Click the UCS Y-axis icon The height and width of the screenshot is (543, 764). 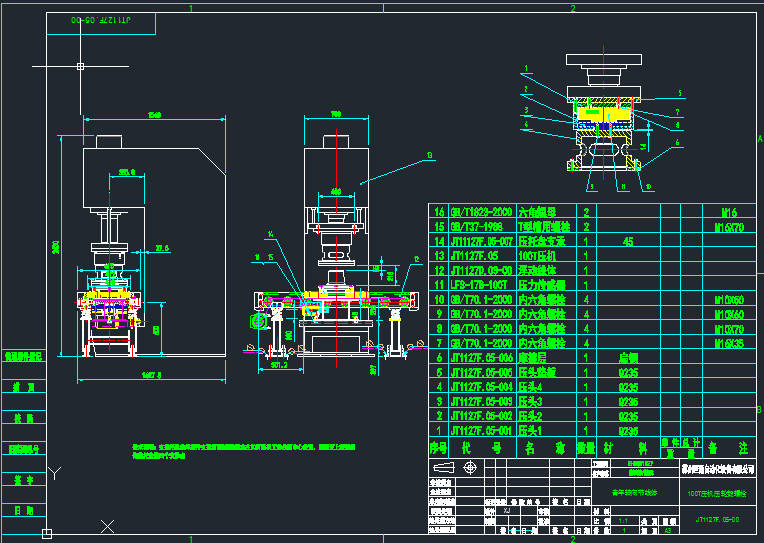click(x=55, y=472)
